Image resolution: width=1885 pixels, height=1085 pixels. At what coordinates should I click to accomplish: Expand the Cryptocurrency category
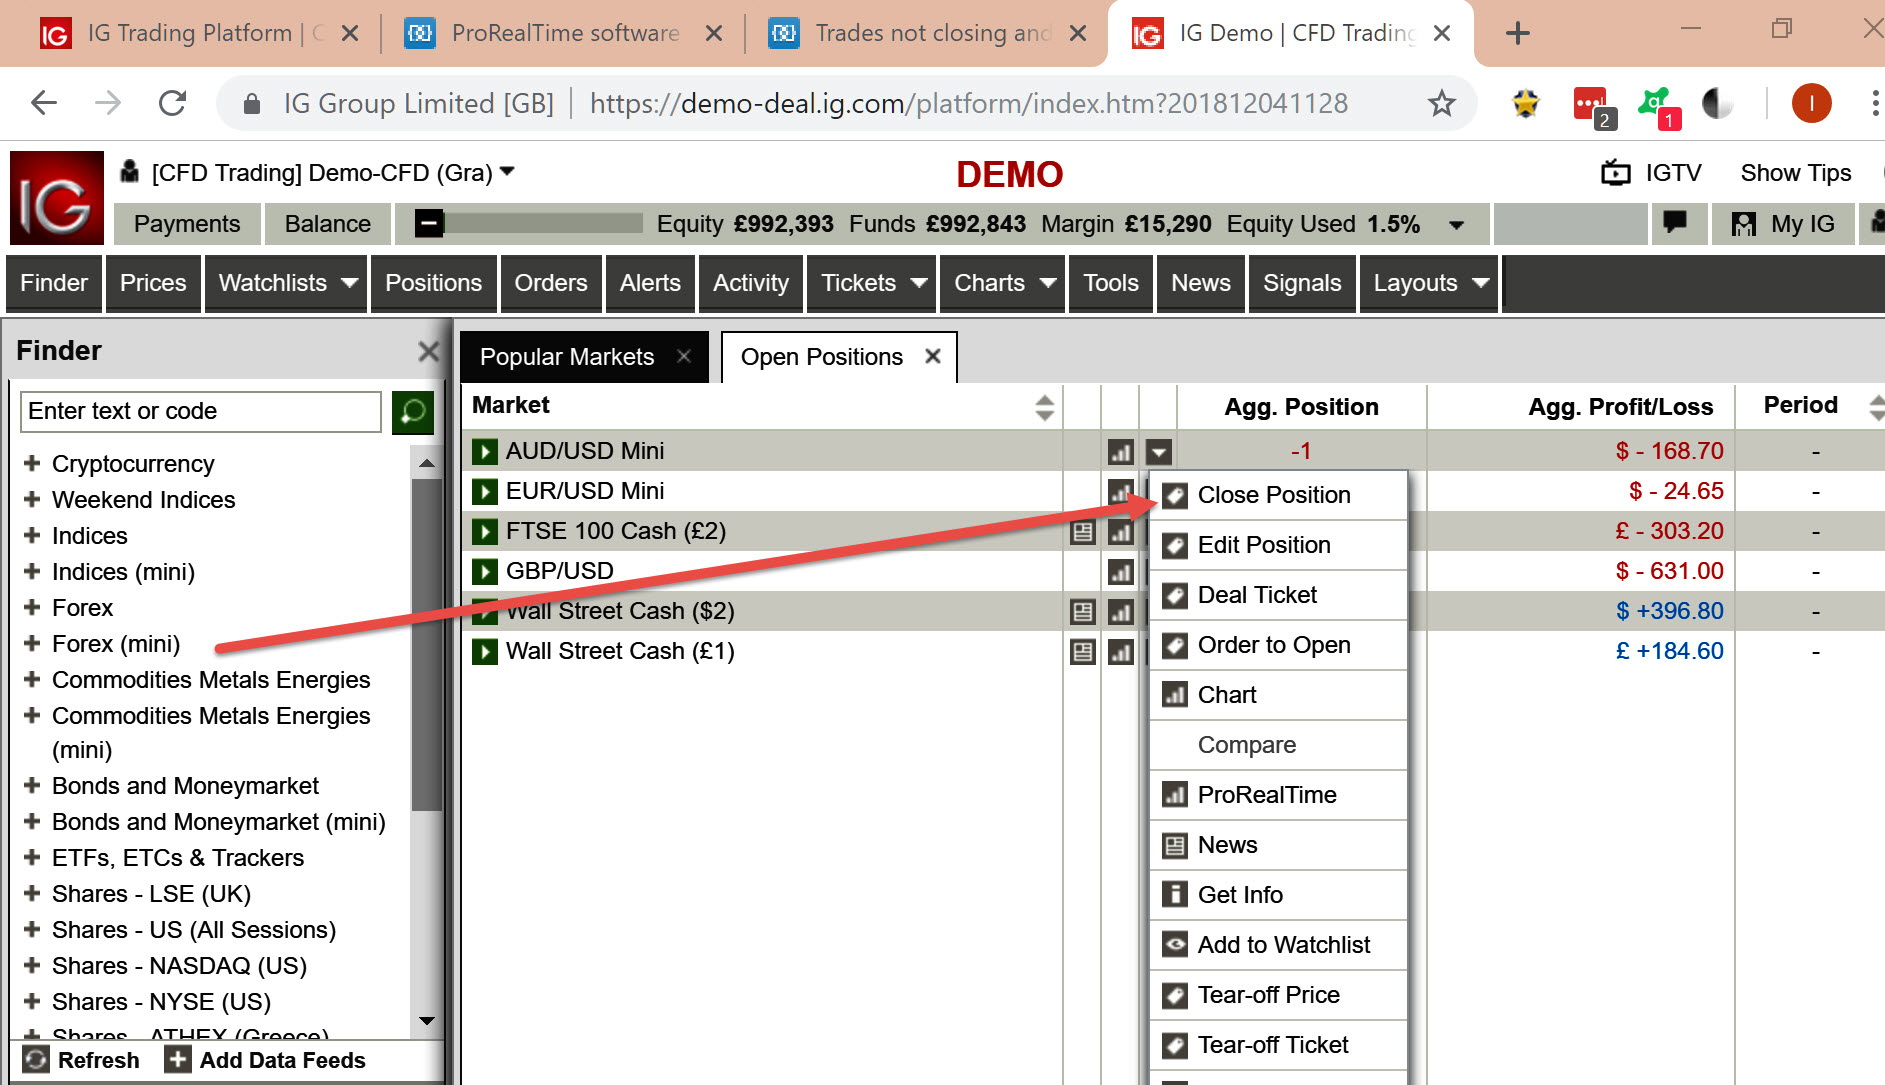(x=32, y=463)
